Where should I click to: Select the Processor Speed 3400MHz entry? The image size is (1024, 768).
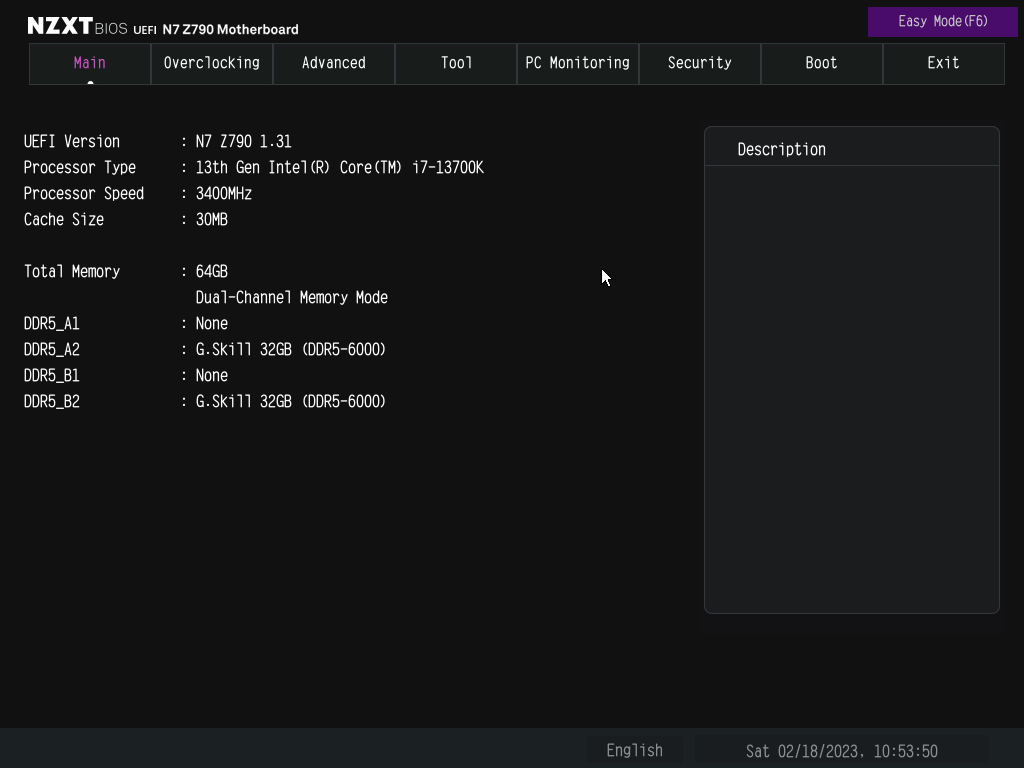[223, 194]
